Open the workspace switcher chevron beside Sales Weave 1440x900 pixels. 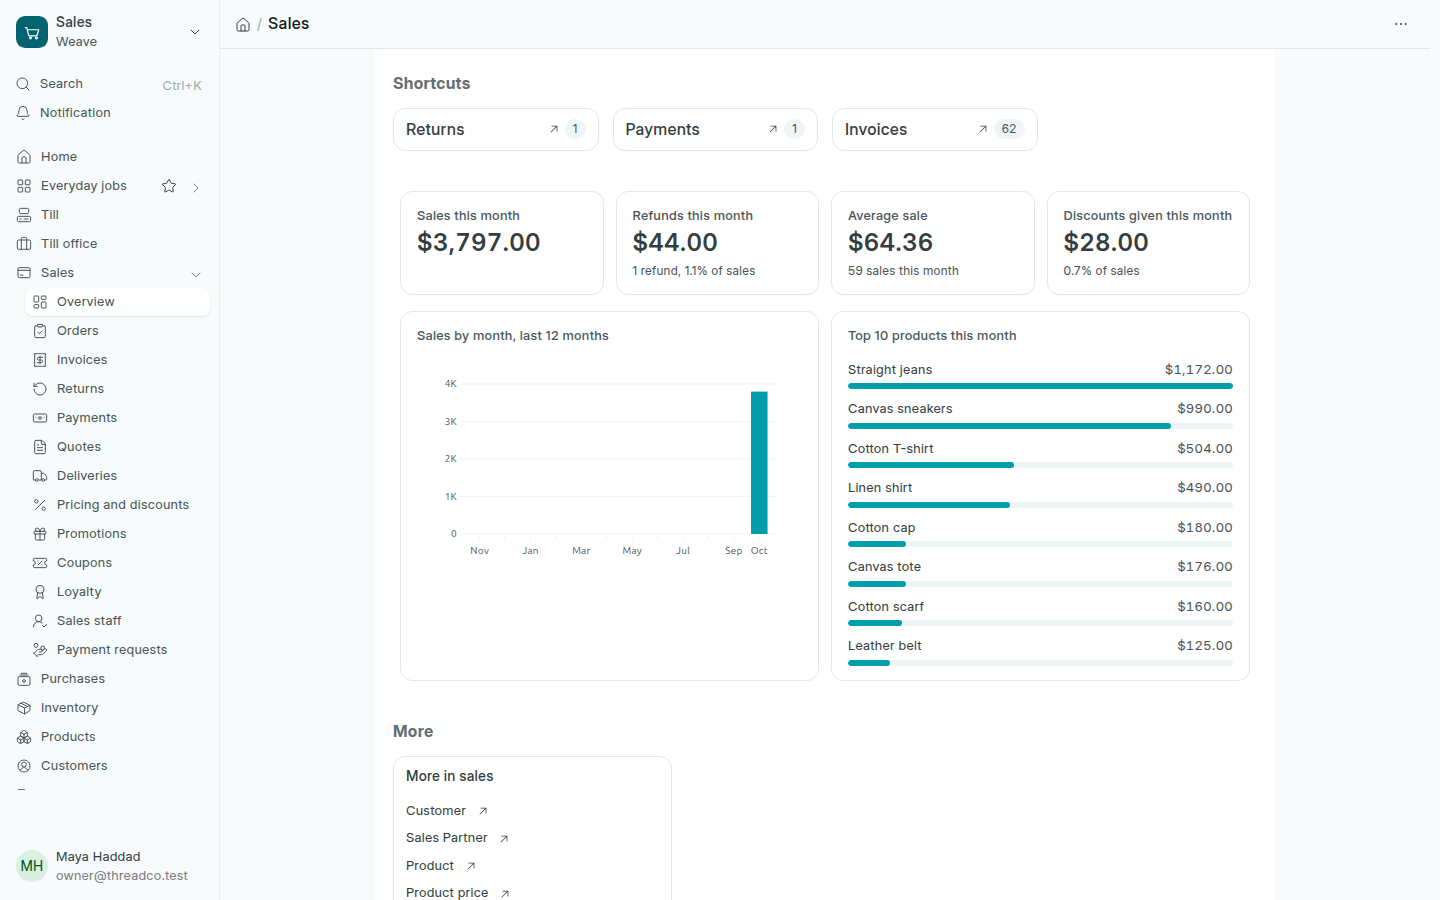coord(195,32)
